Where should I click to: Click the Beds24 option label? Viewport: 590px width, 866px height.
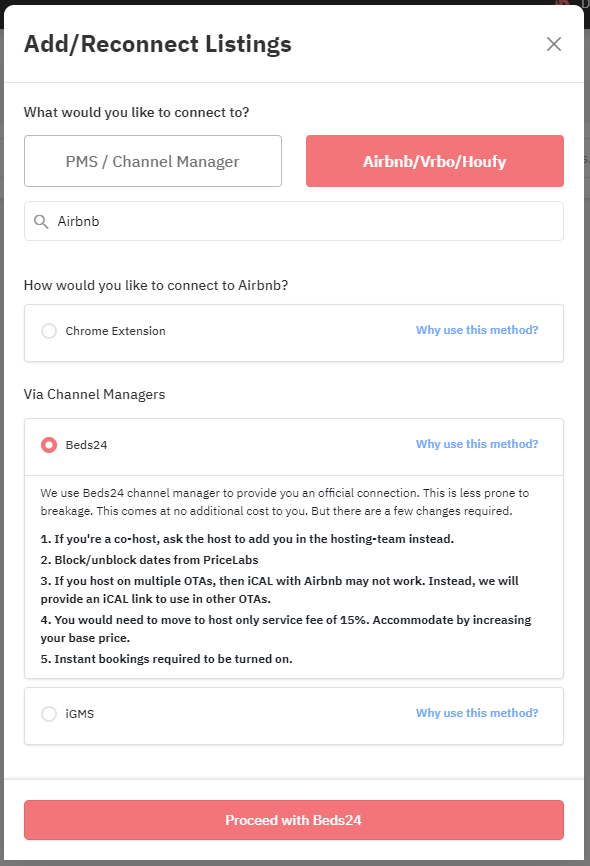tap(86, 445)
